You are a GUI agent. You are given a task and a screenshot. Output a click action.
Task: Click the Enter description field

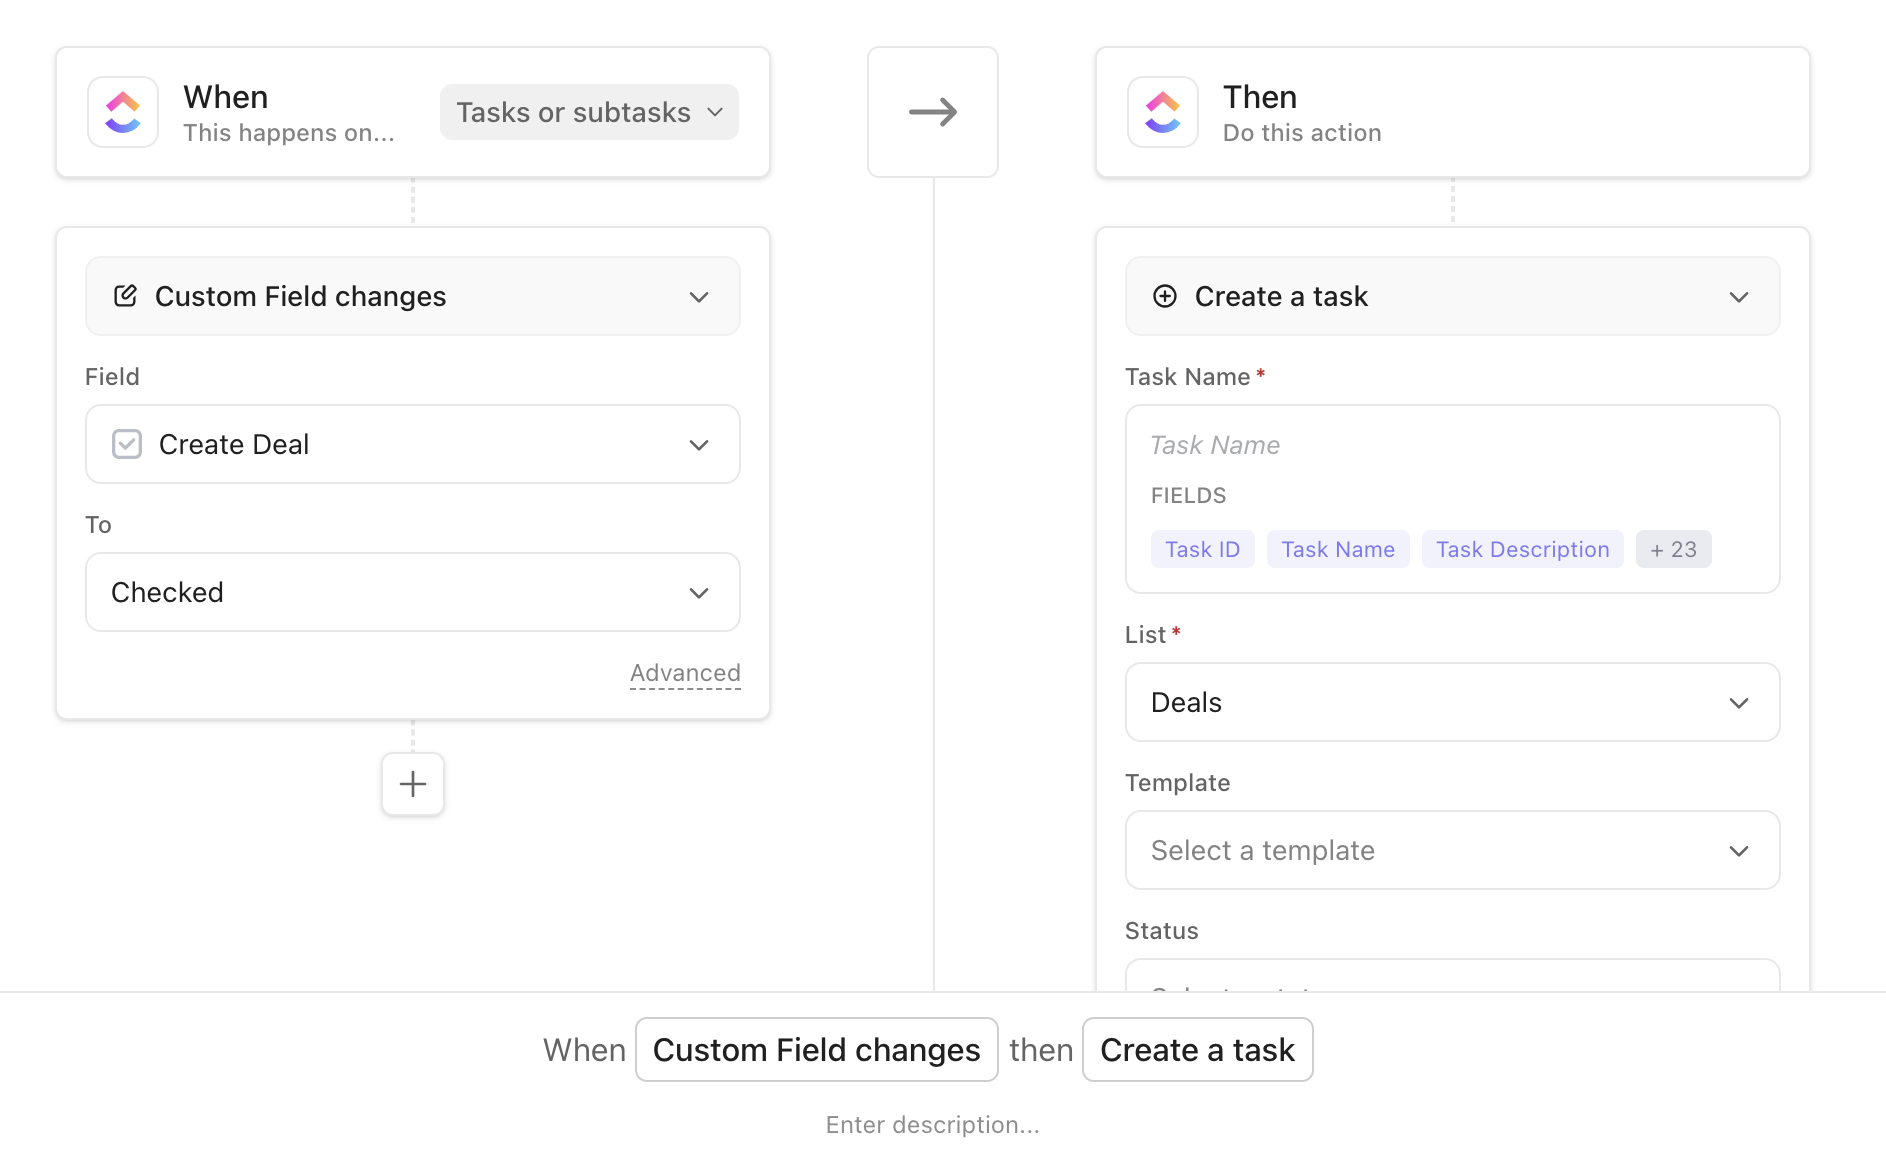coord(932,1125)
